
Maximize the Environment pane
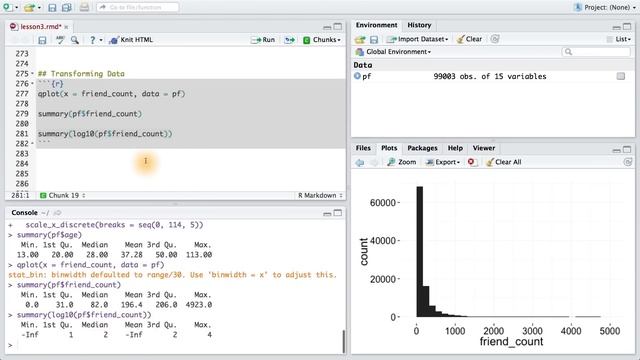pyautogui.click(x=627, y=27)
